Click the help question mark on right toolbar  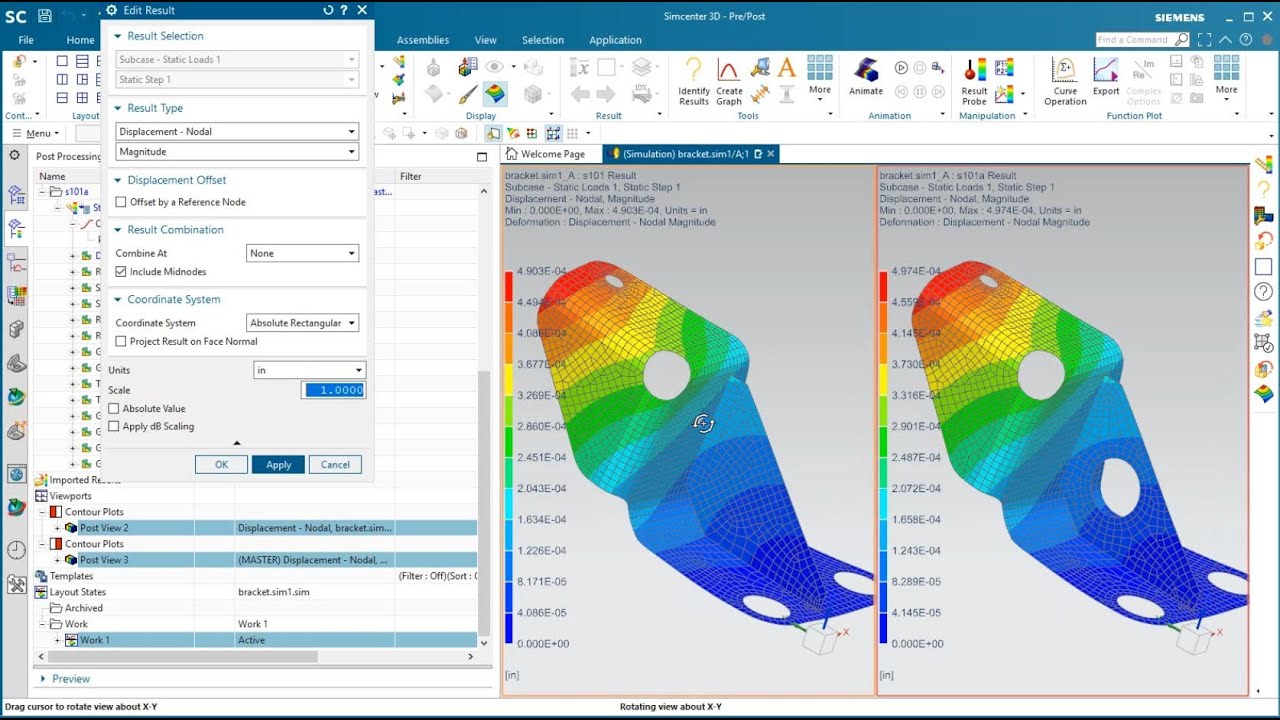[x=1264, y=291]
